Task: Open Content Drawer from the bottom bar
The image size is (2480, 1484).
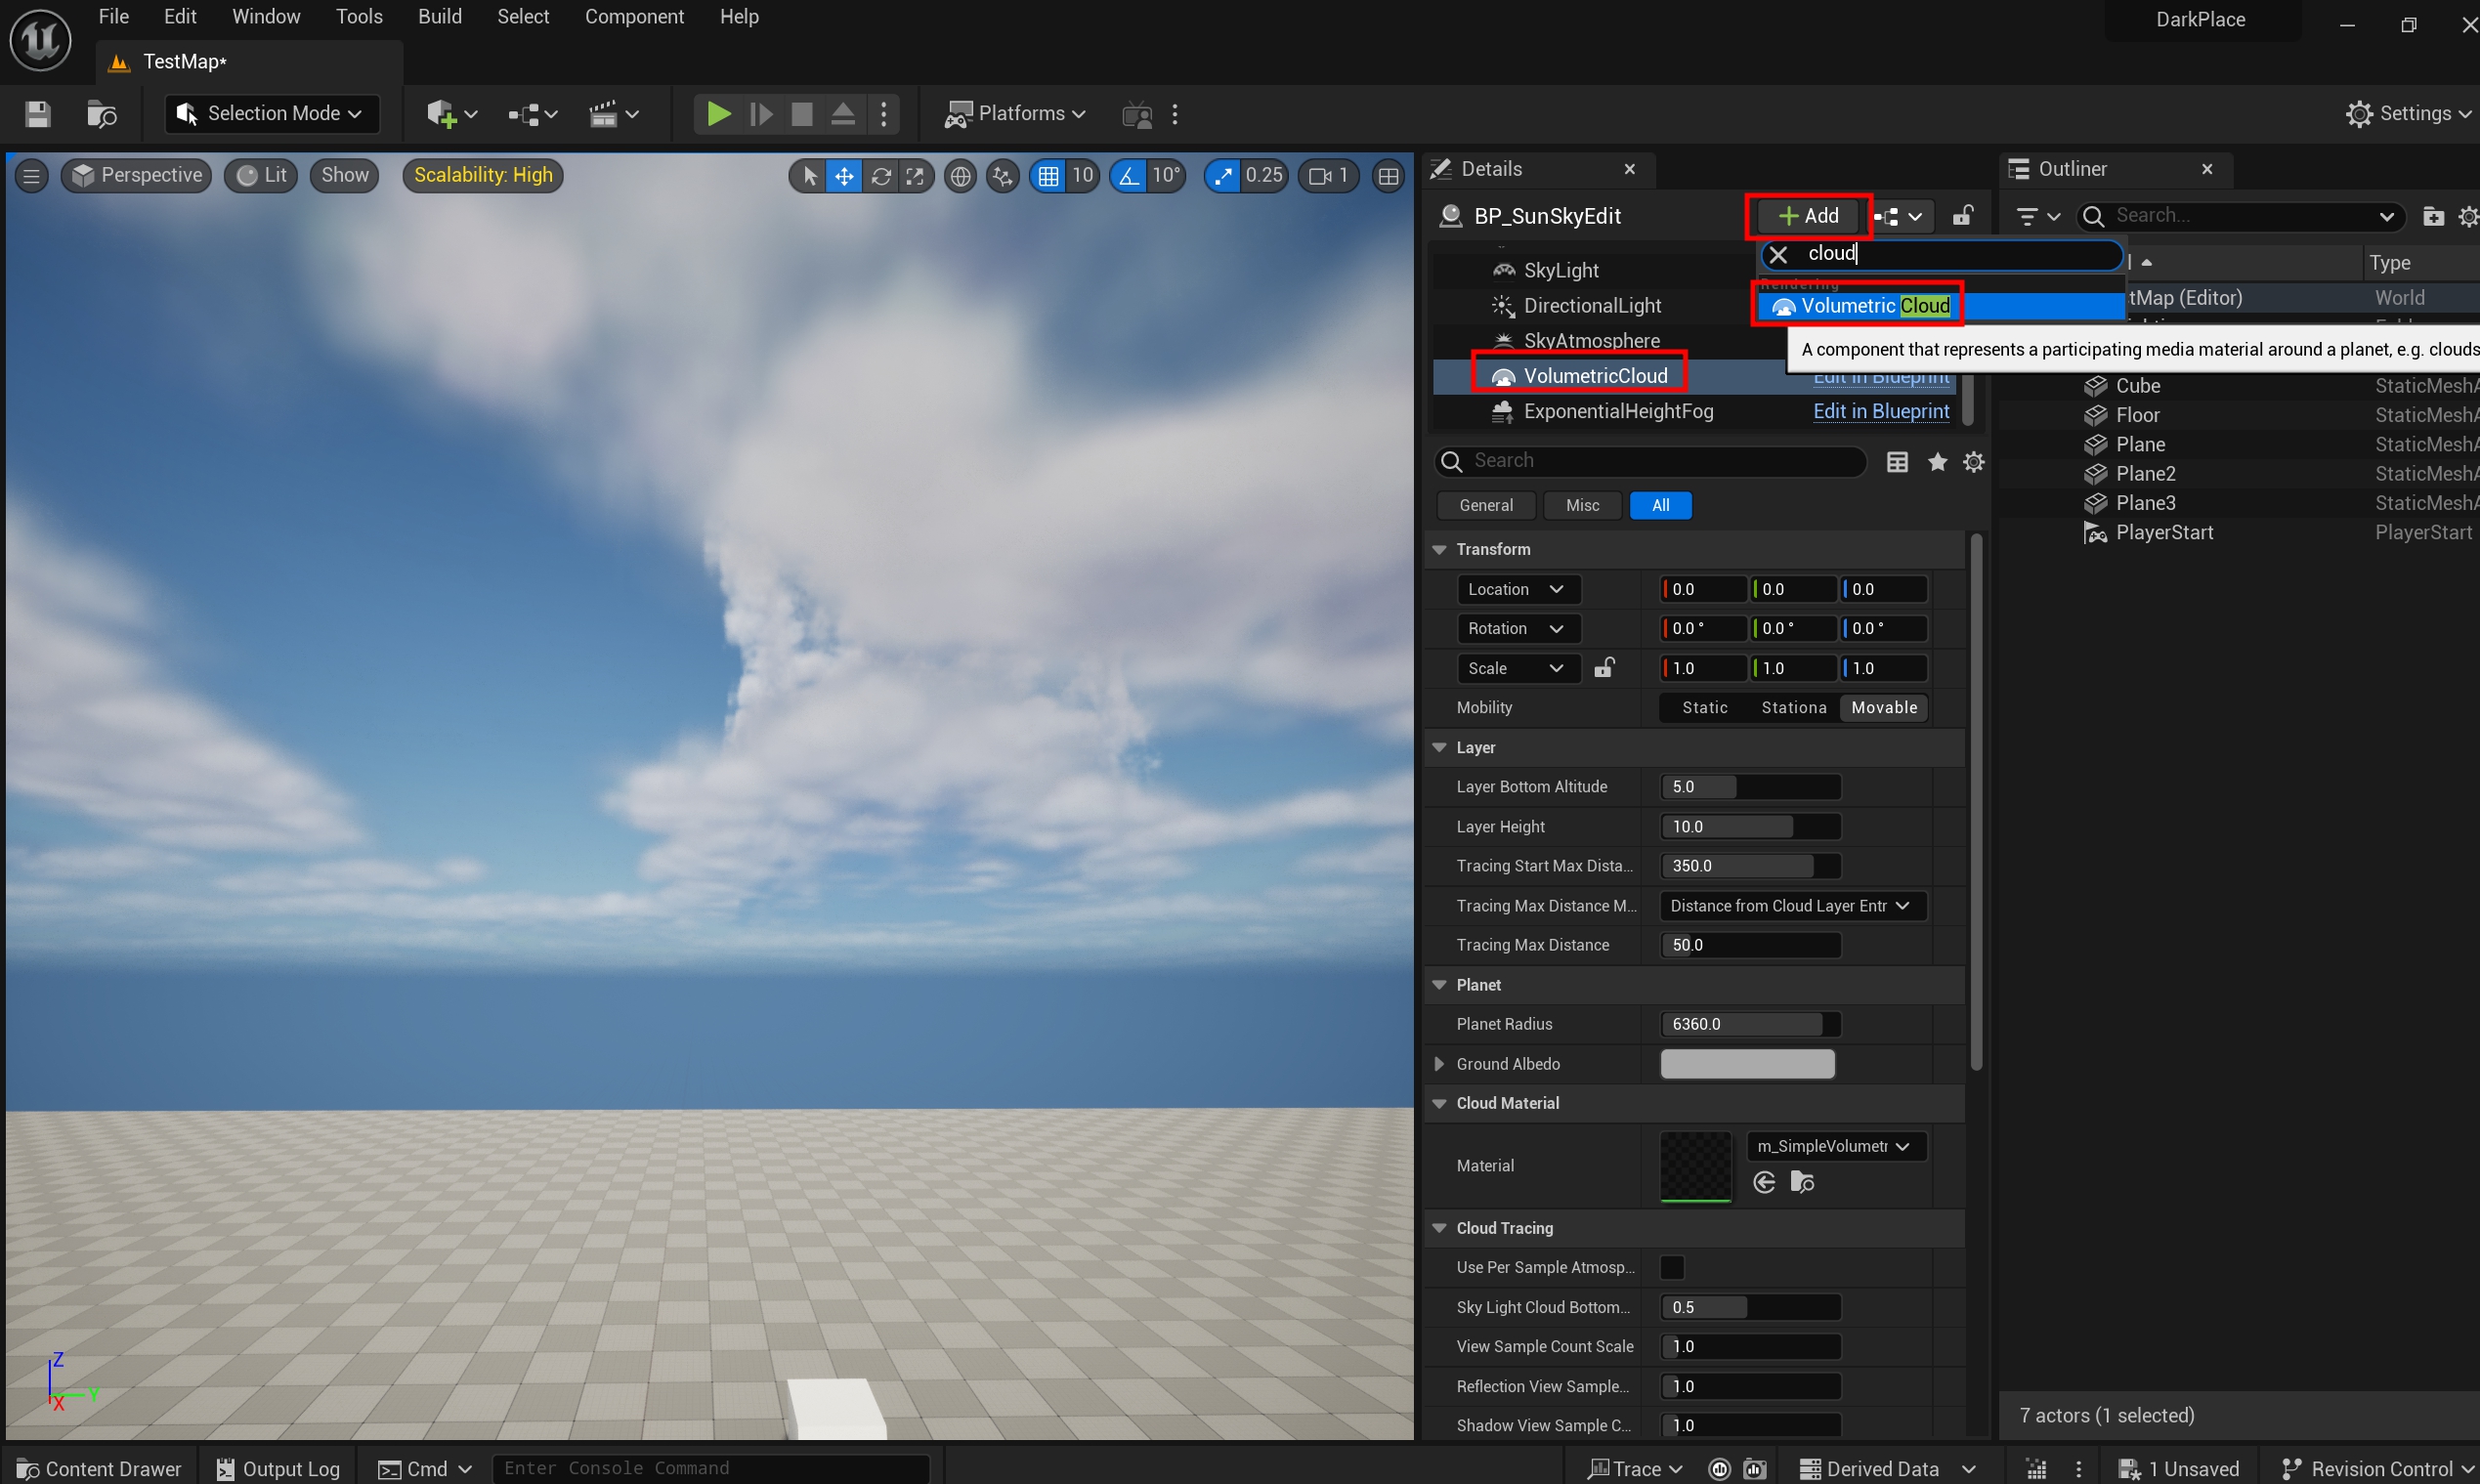Action: click(x=99, y=1468)
